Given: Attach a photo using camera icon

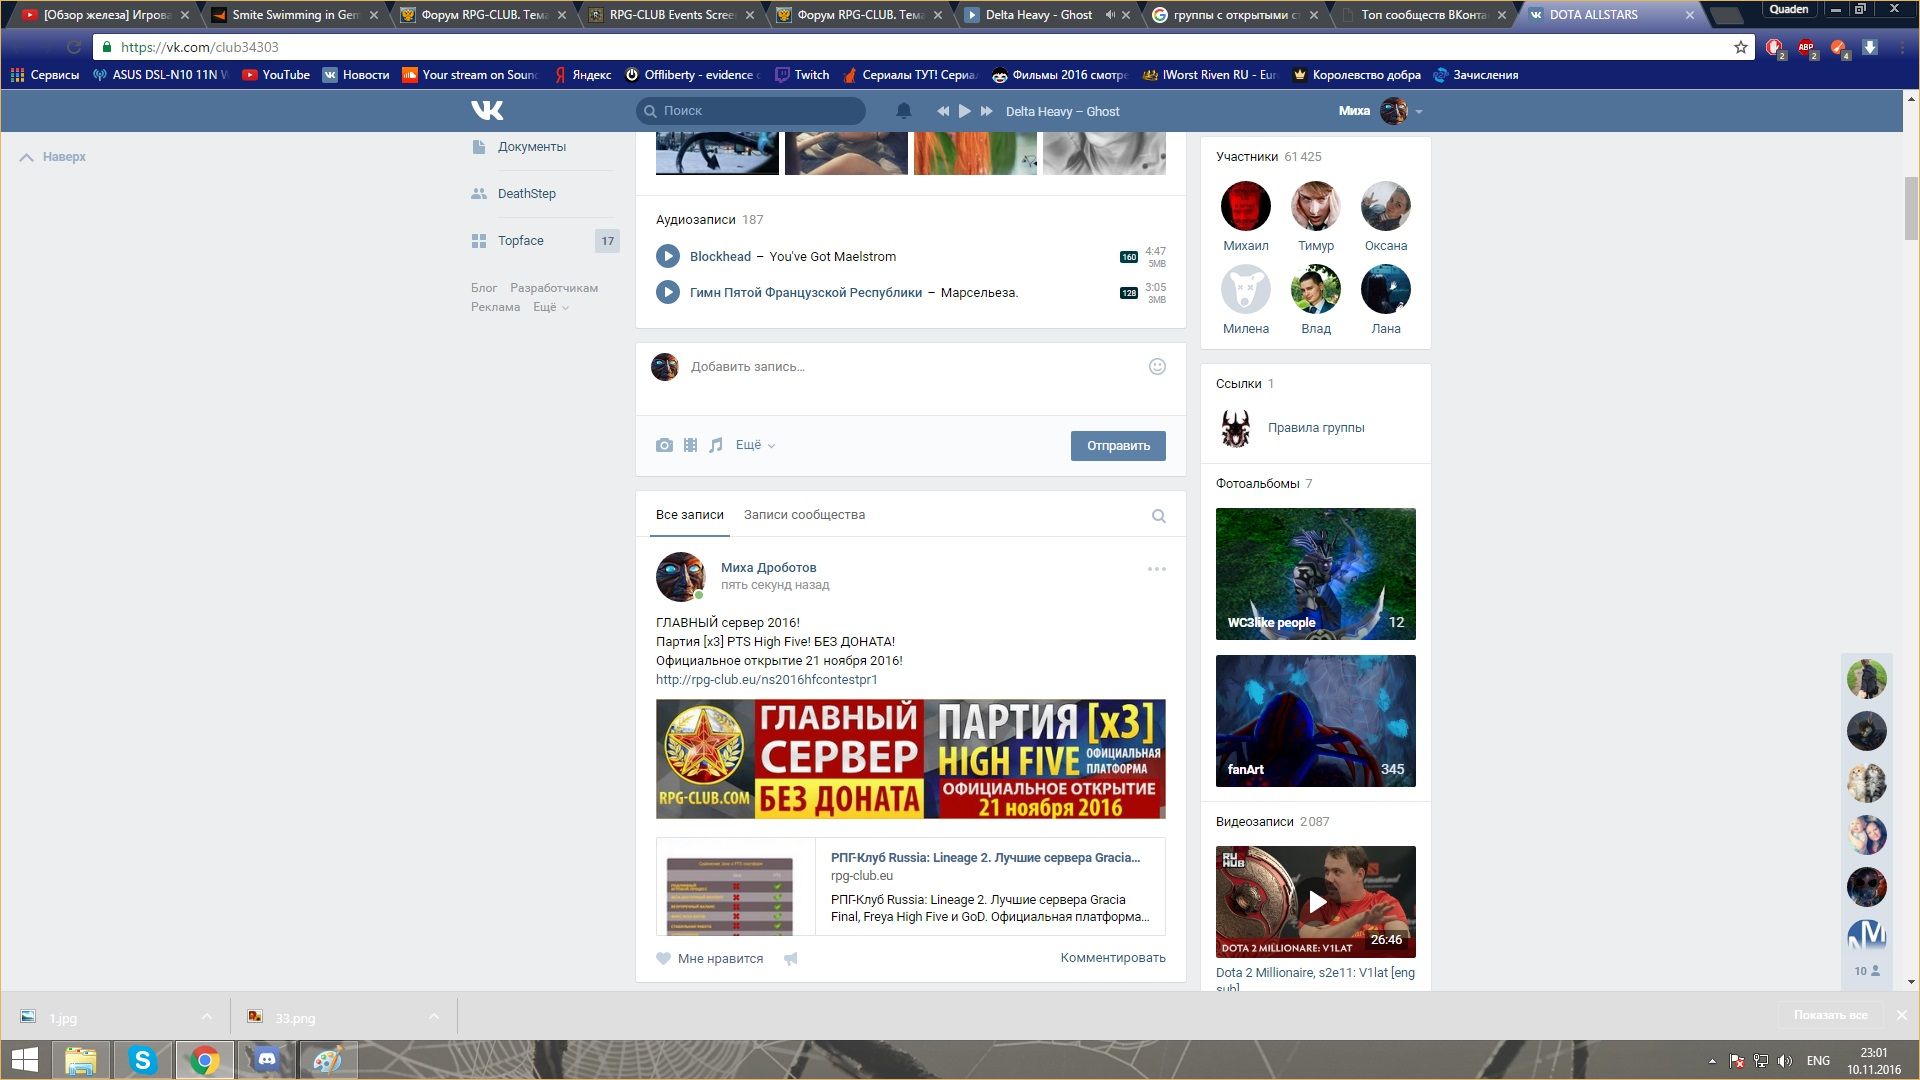Looking at the screenshot, I should click(x=664, y=445).
